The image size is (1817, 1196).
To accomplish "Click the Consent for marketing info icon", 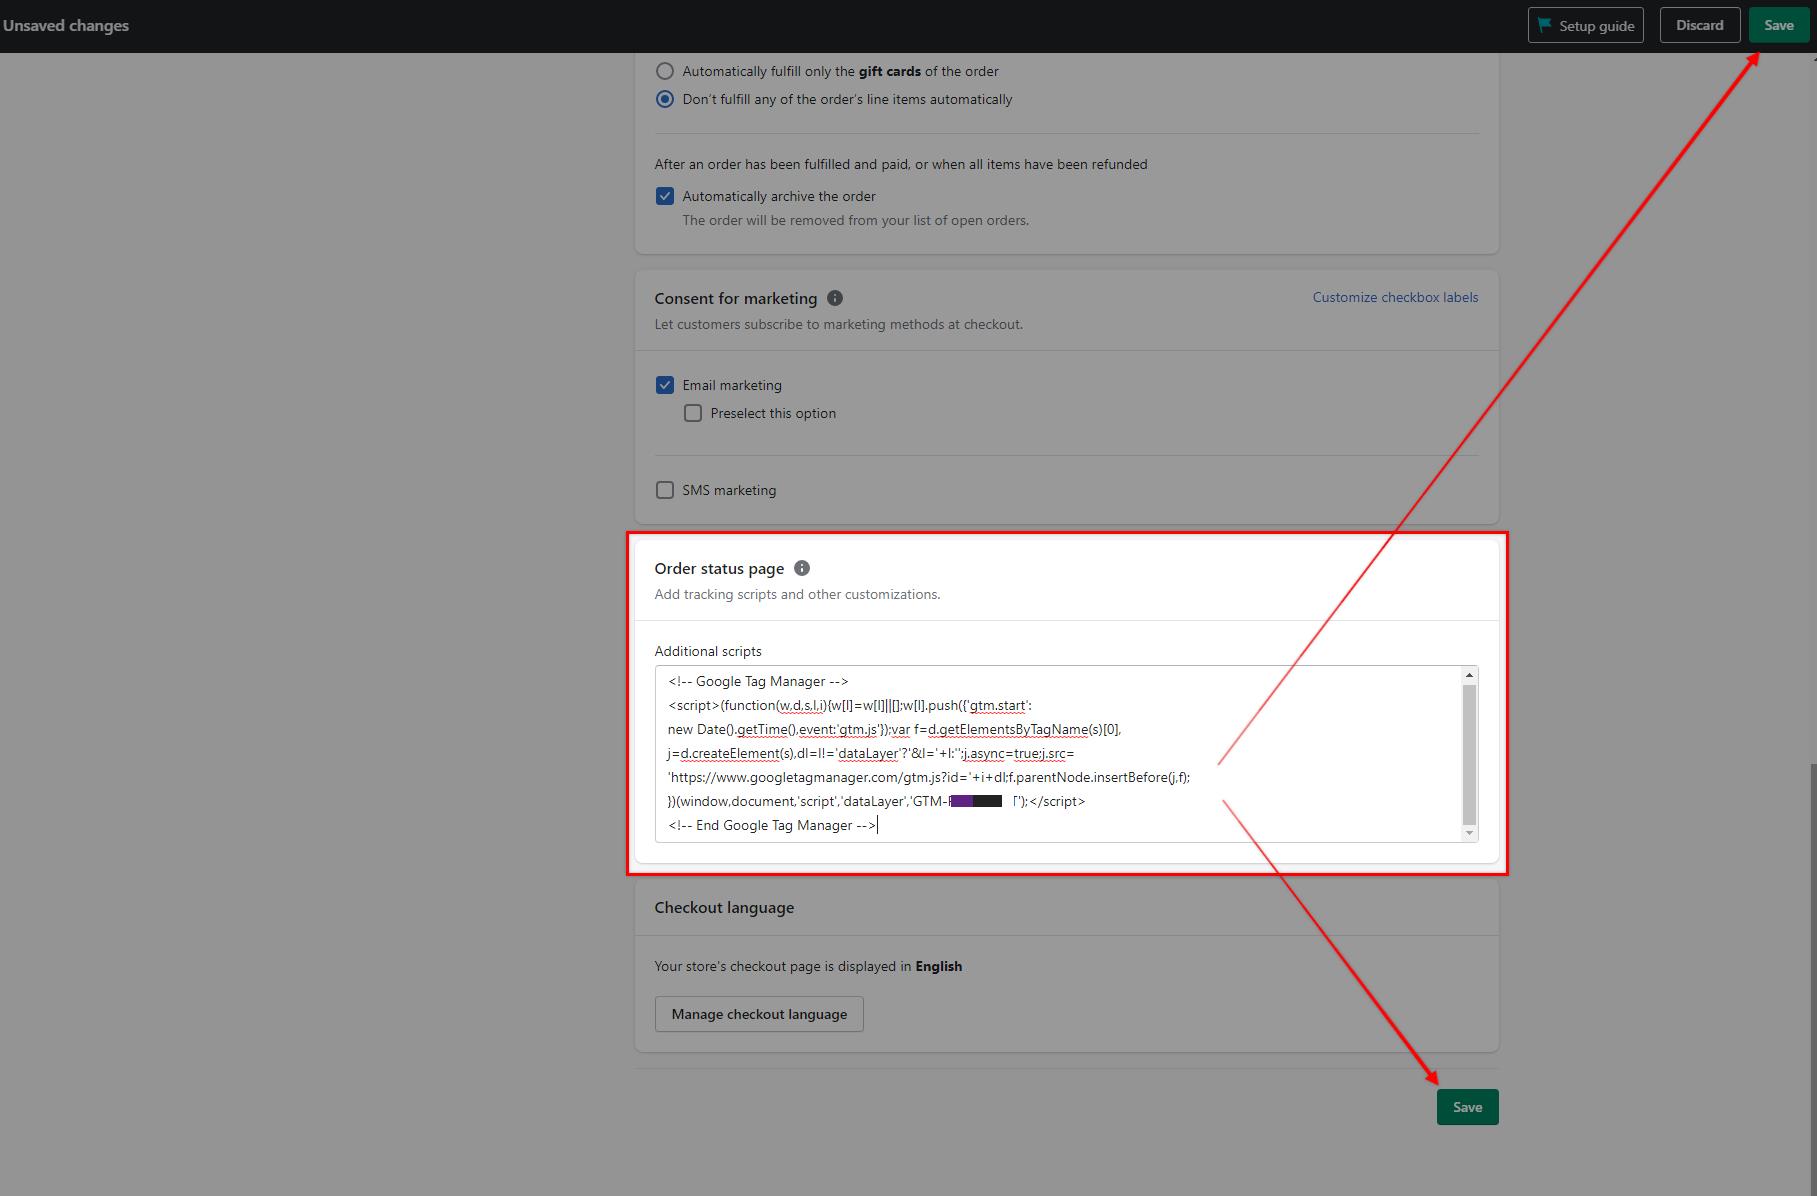I will click(x=835, y=298).
